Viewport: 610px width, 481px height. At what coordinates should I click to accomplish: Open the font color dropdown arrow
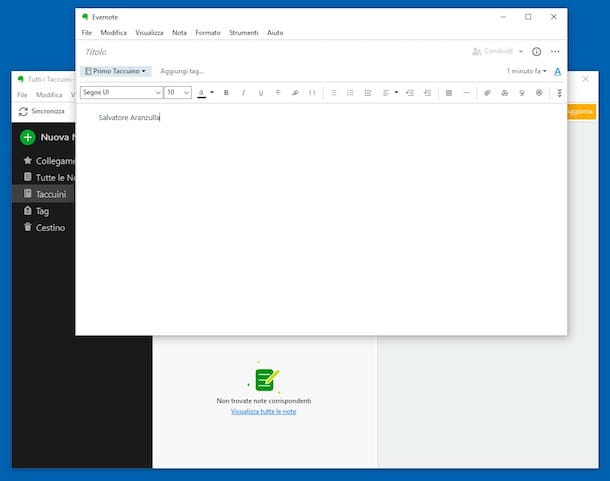click(x=212, y=93)
